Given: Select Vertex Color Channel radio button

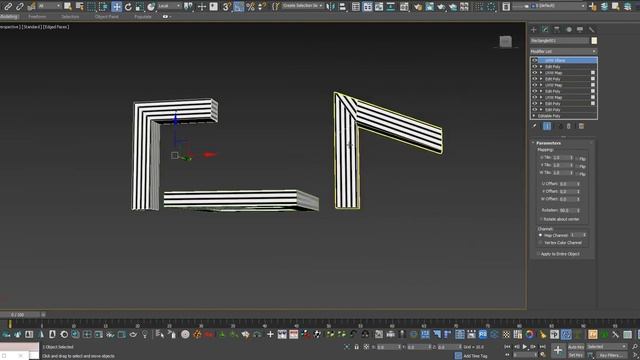Looking at the screenshot, I should pyautogui.click(x=540, y=243).
